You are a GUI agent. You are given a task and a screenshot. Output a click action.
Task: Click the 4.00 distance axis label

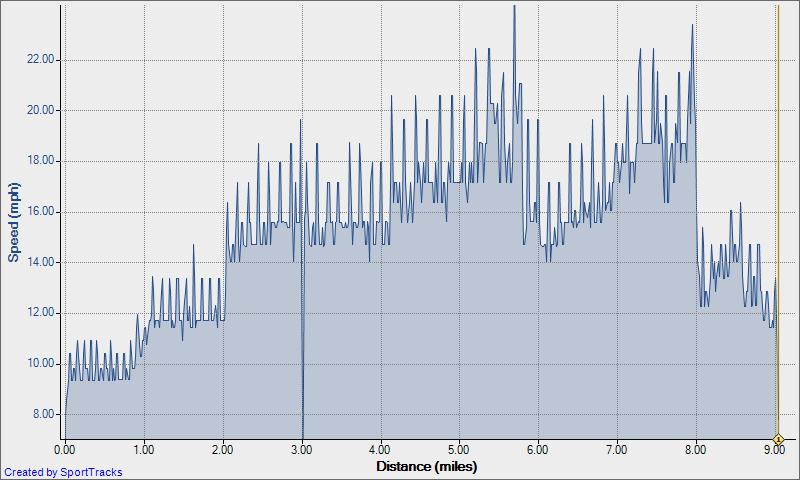point(381,450)
